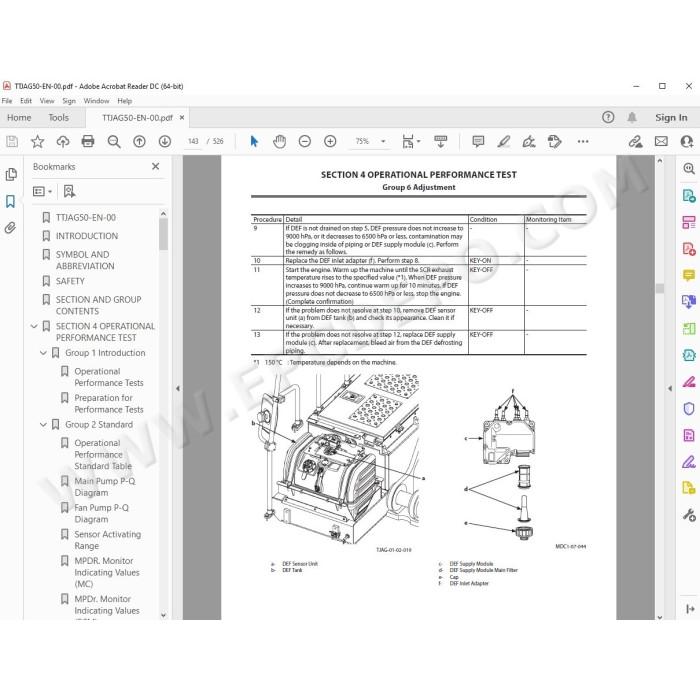Select the highlighter pen tool
Viewport: 700px width, 700px height.
[x=504, y=142]
